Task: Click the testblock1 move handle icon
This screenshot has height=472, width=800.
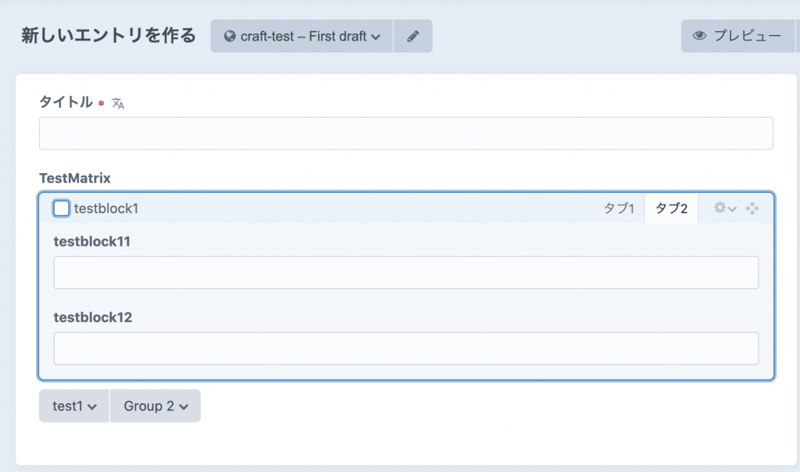Action: [752, 208]
